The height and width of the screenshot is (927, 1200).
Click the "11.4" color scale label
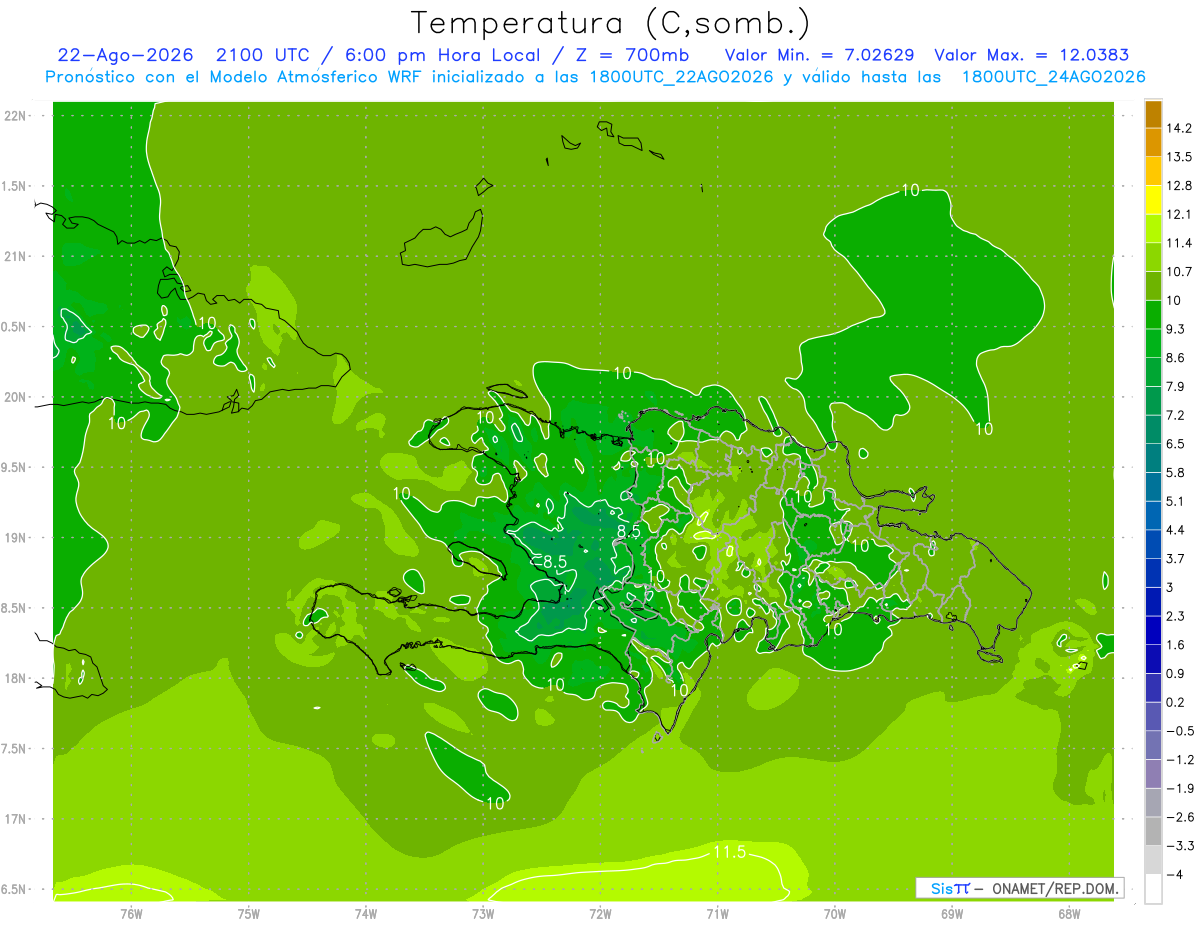(1179, 243)
